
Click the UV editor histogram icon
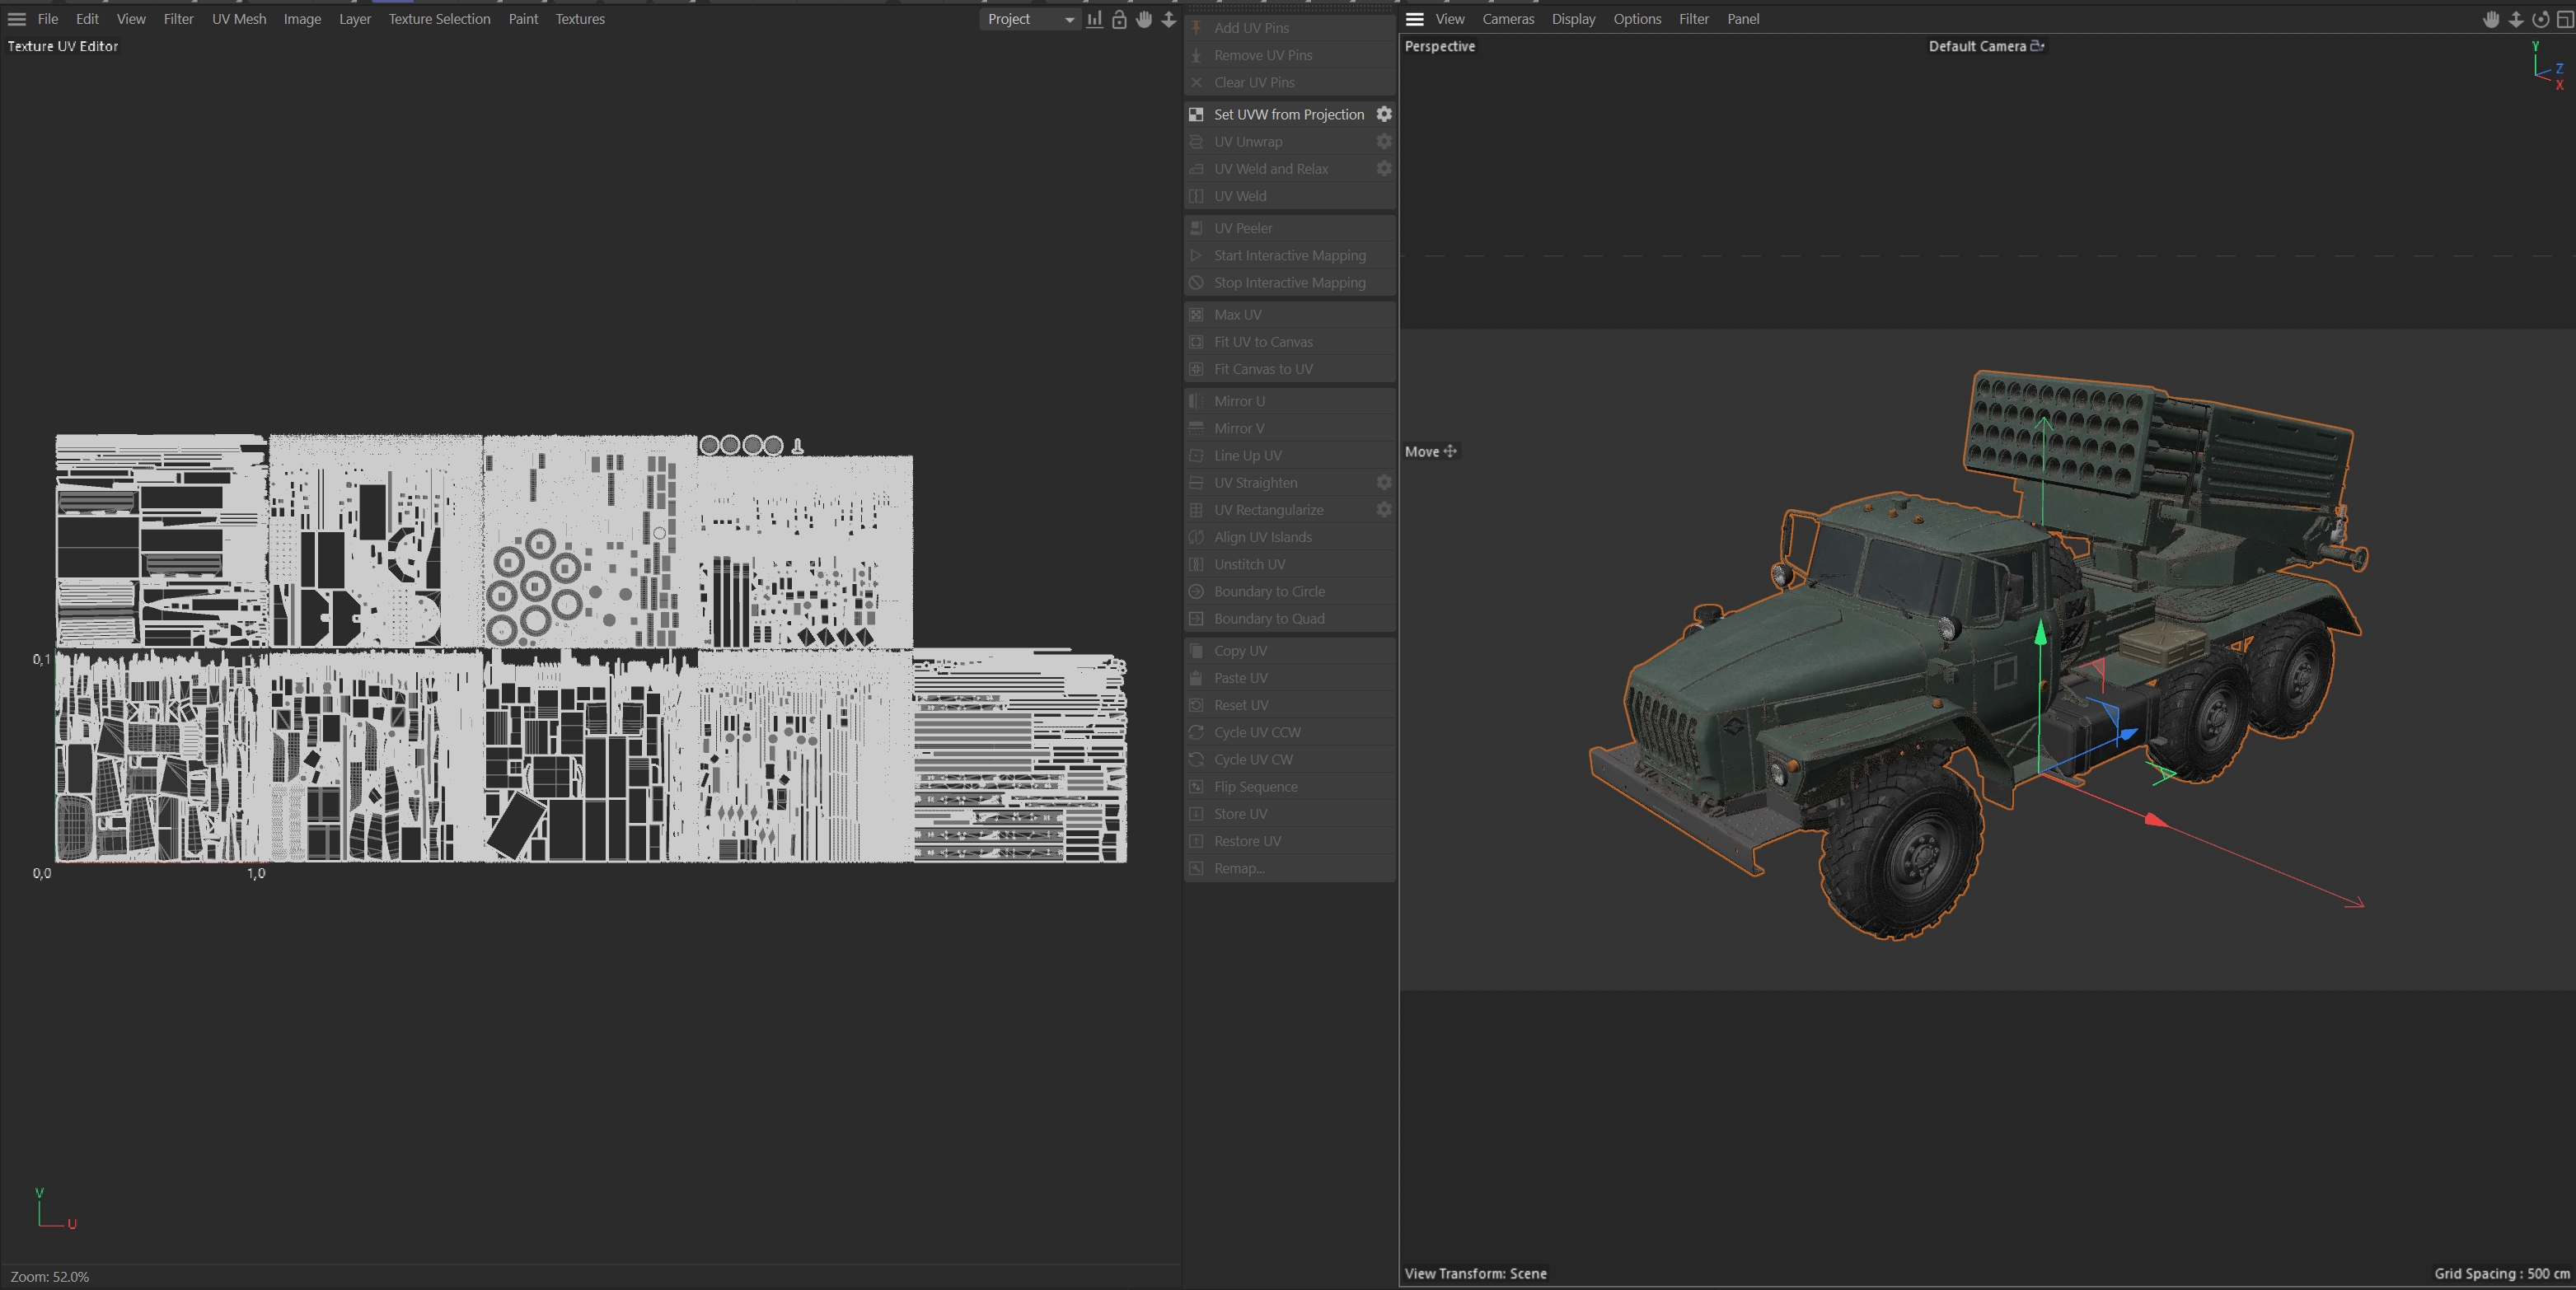[x=1095, y=19]
